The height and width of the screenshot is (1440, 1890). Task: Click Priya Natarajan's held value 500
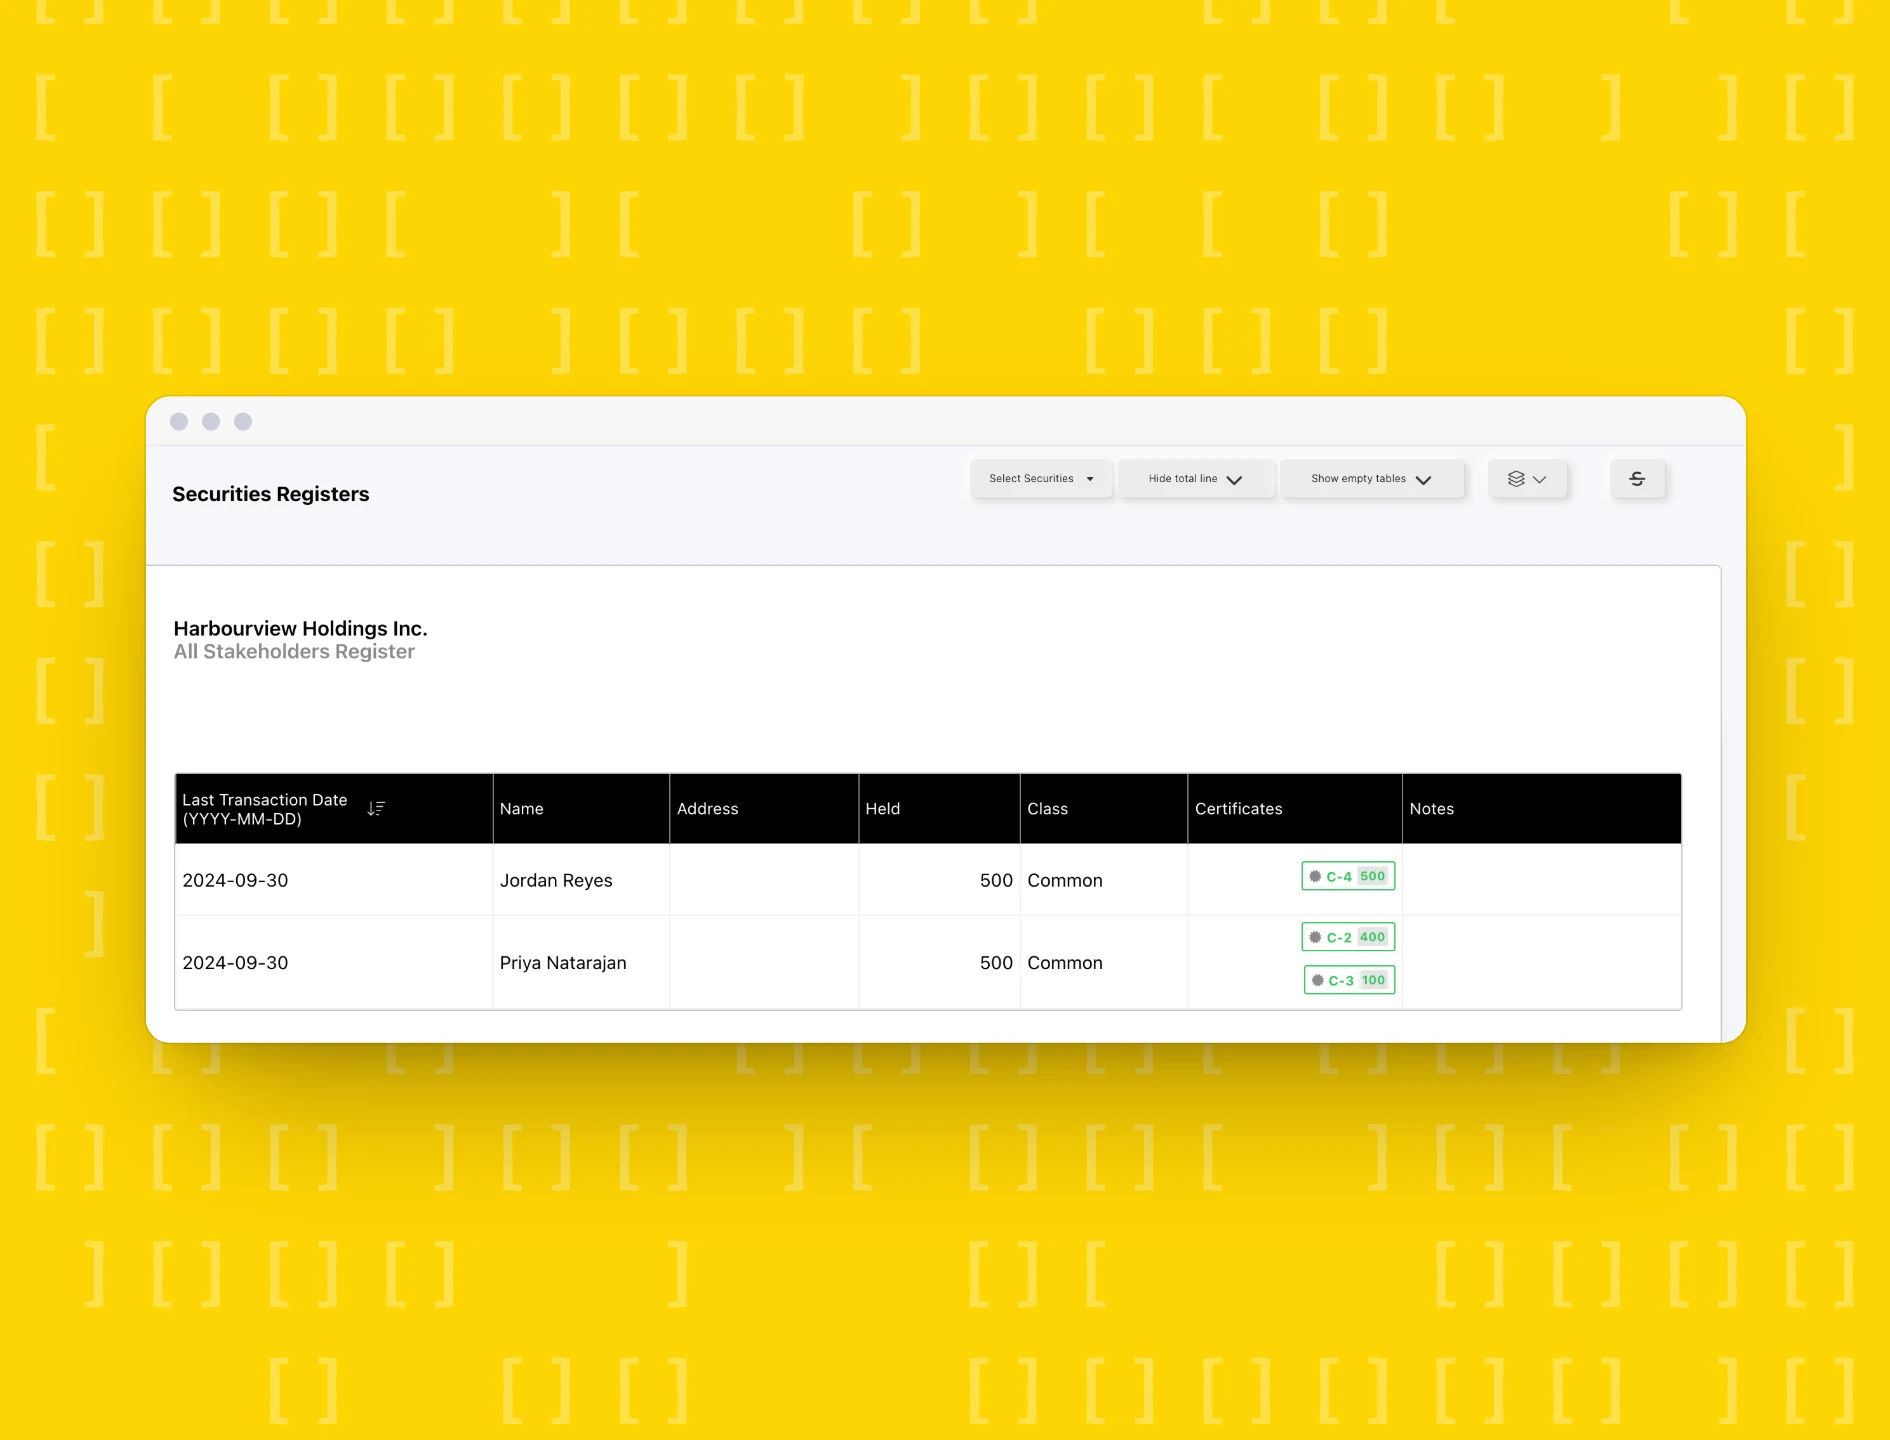[x=996, y=962]
